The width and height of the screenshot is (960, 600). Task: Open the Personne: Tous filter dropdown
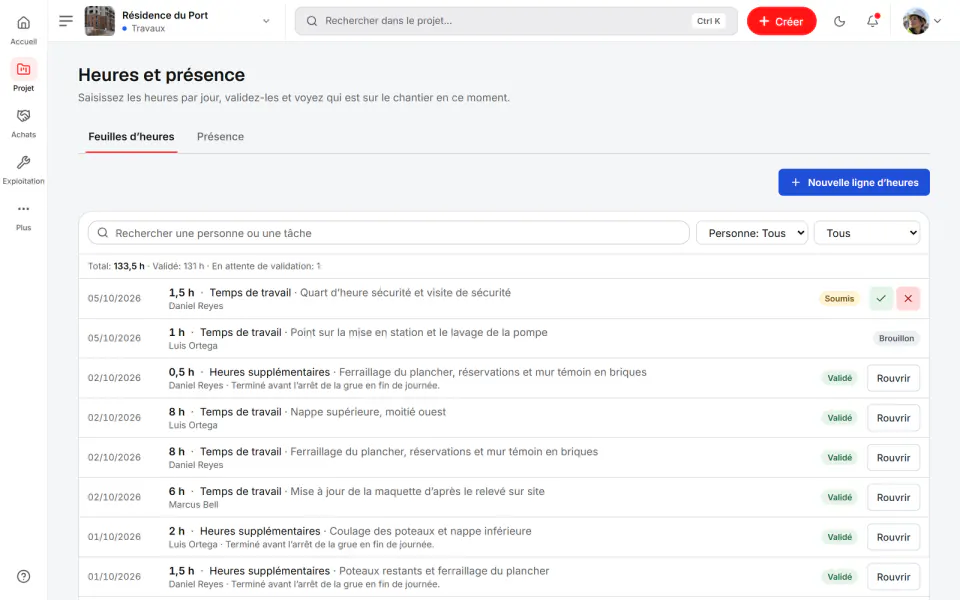752,233
